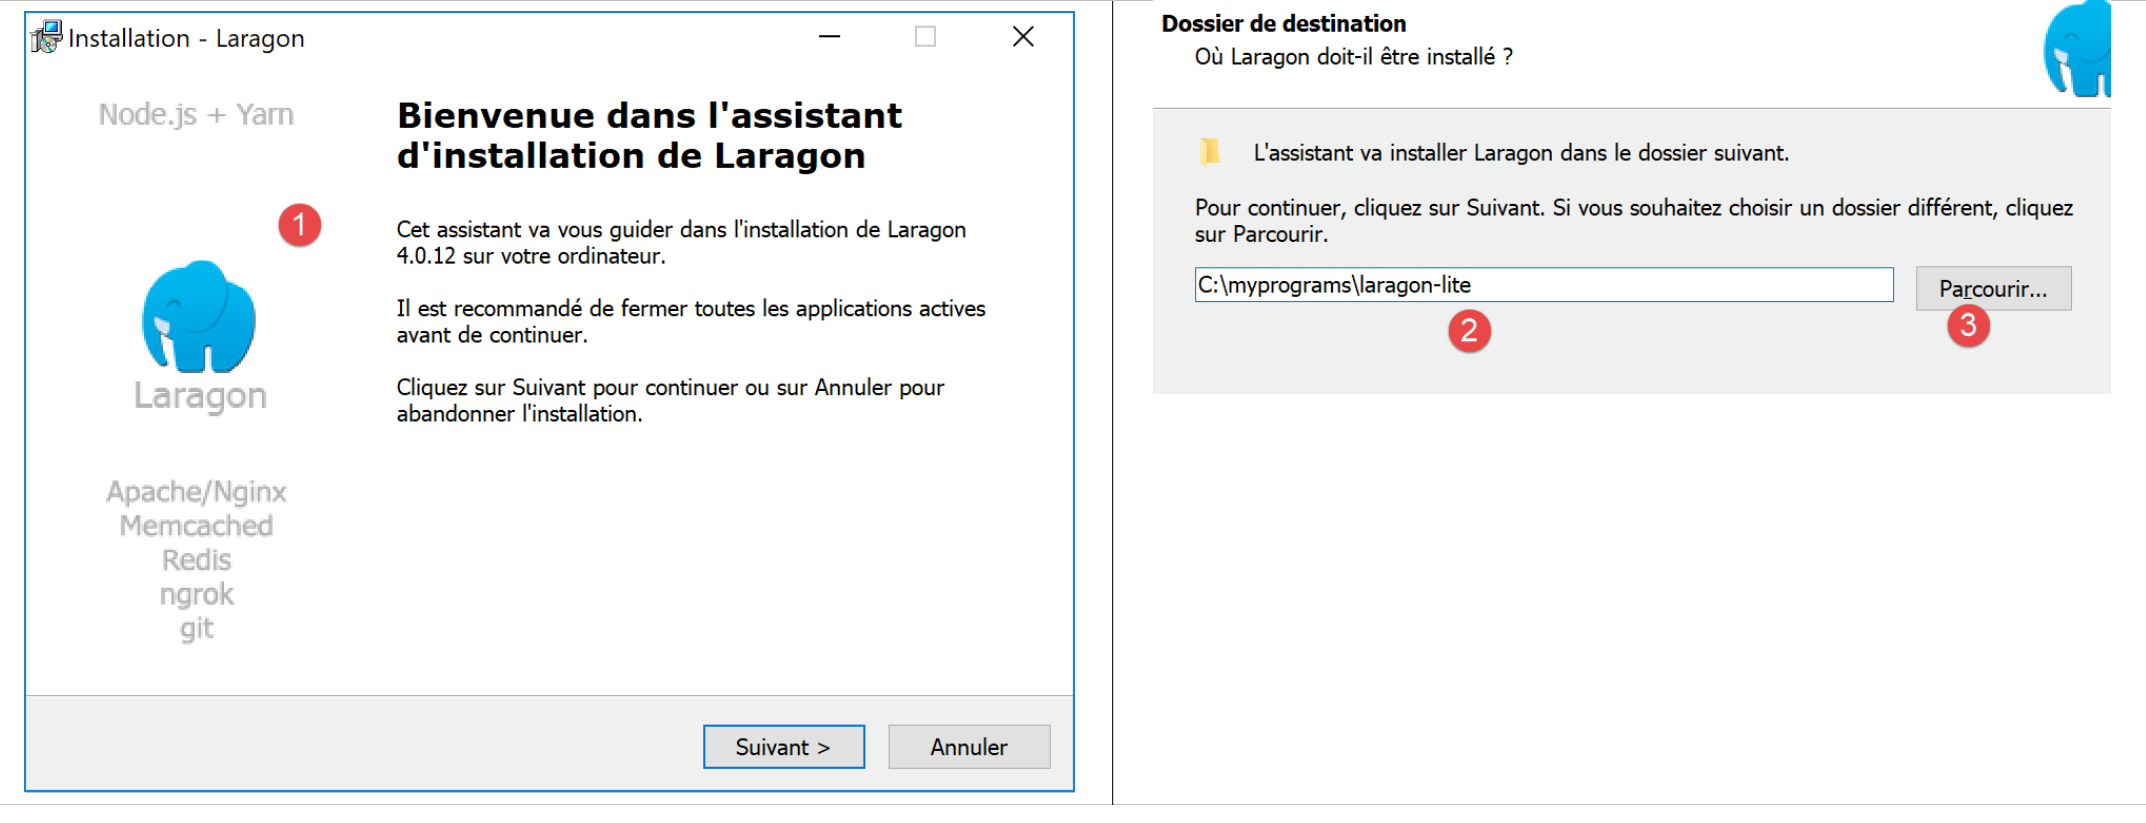Click the installer icon in the title bar
This screenshot has width=2146, height=823.
coord(46,38)
